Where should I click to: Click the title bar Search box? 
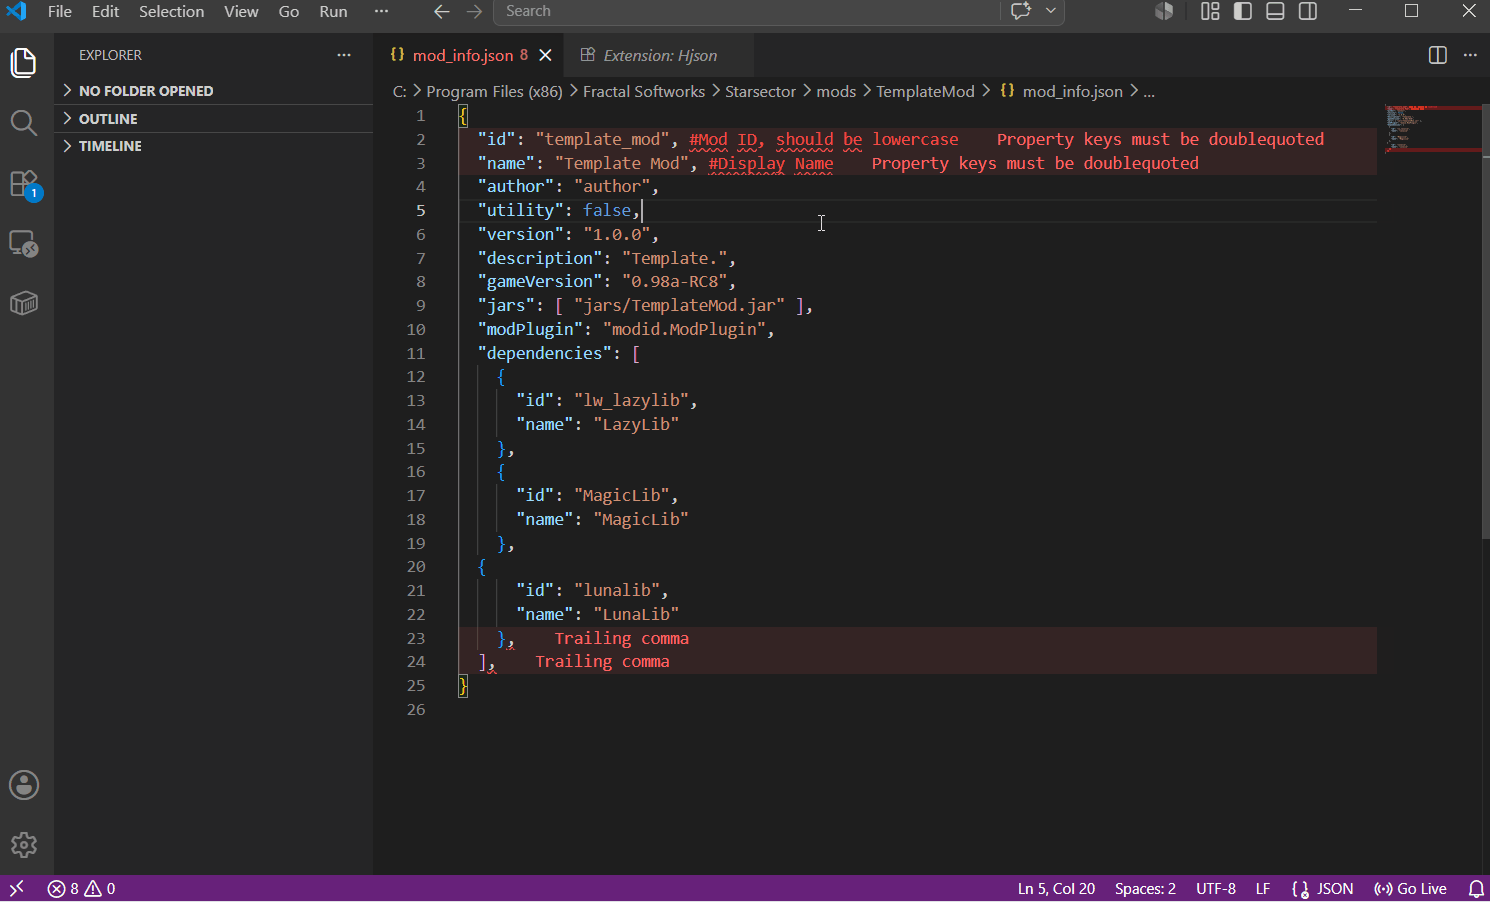[746, 11]
